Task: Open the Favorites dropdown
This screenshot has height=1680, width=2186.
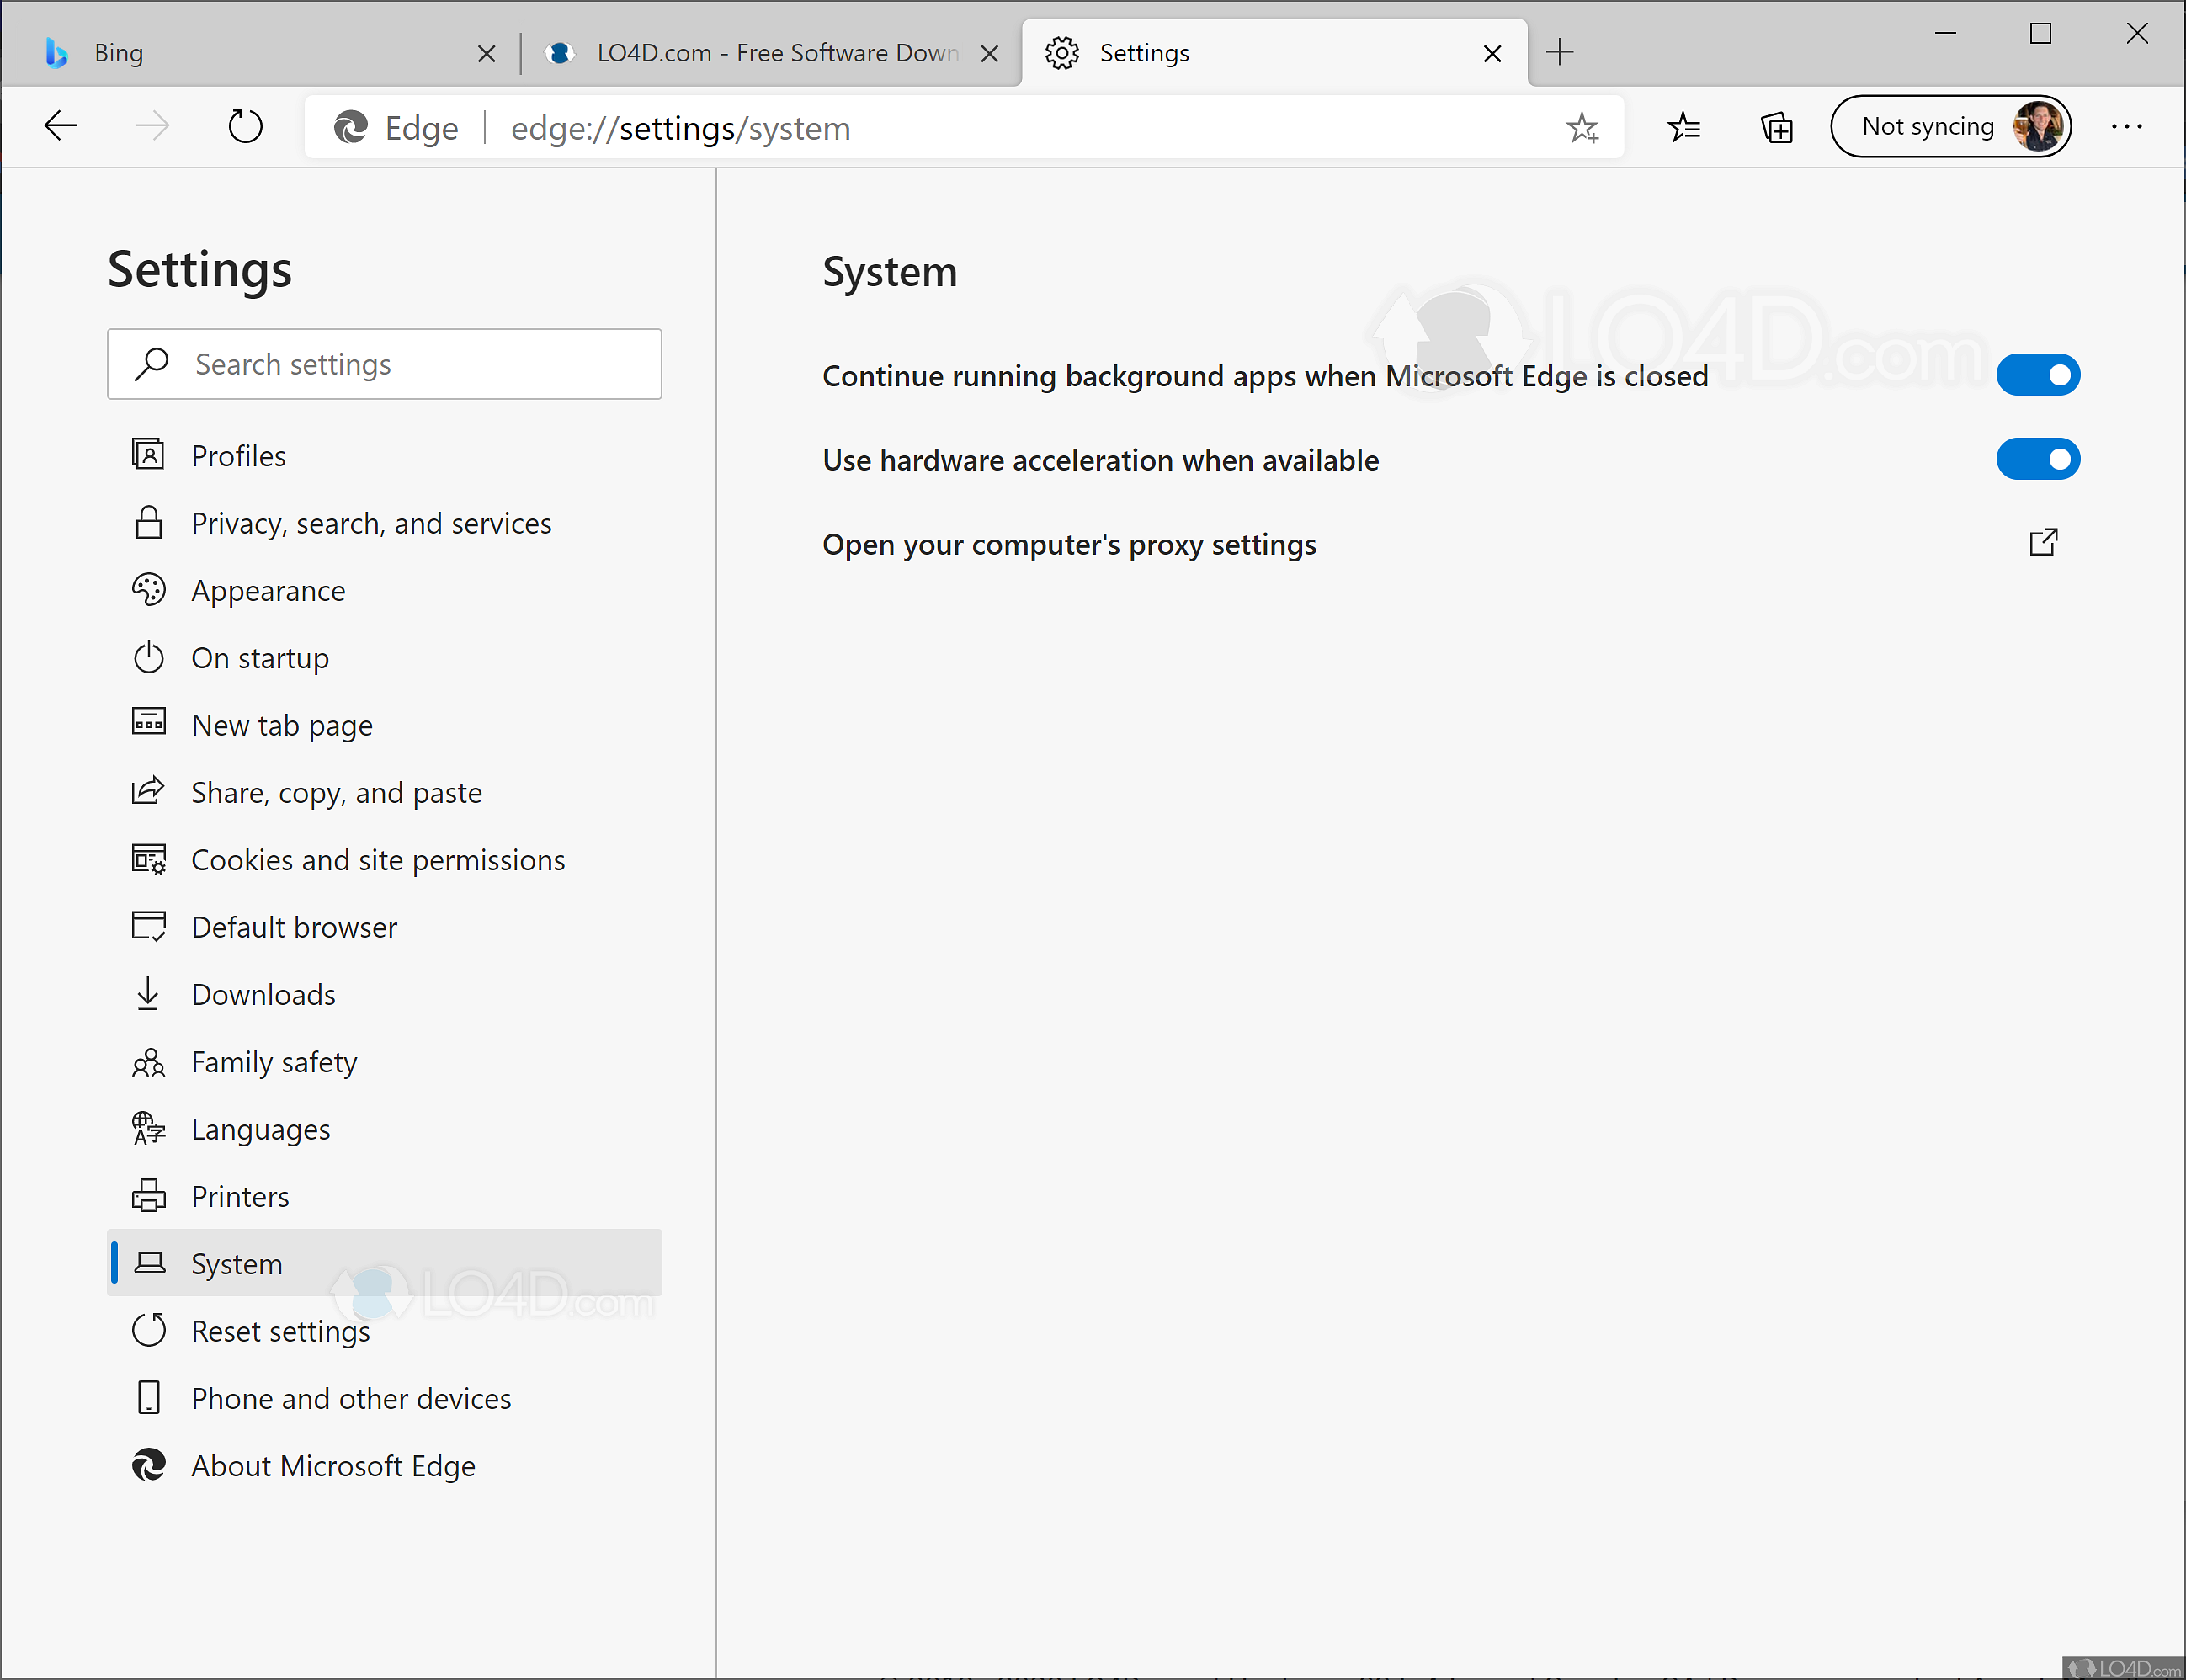Action: [1685, 126]
